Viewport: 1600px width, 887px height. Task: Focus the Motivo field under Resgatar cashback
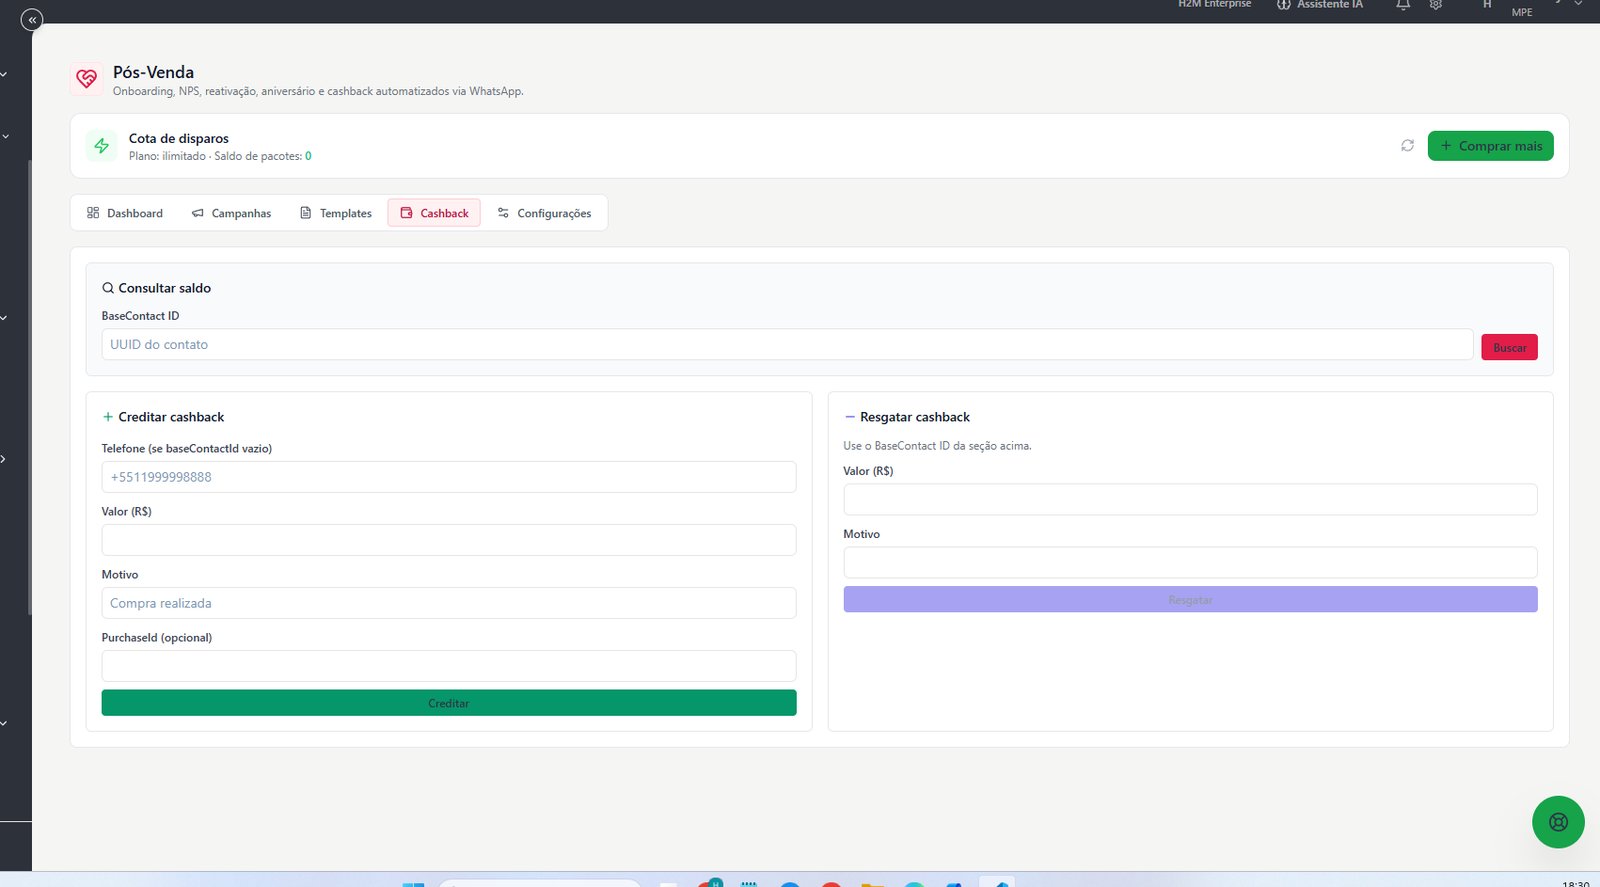click(x=1190, y=562)
